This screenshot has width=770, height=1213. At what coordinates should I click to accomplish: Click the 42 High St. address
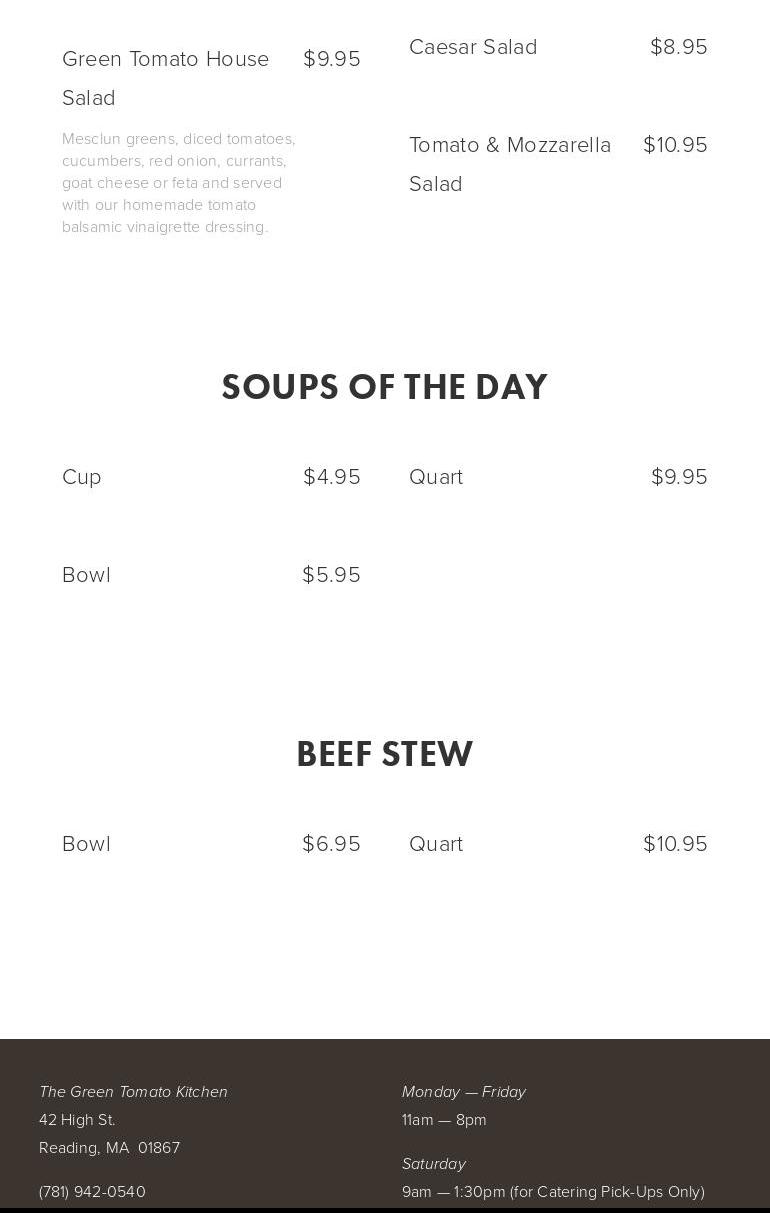[77, 1120]
